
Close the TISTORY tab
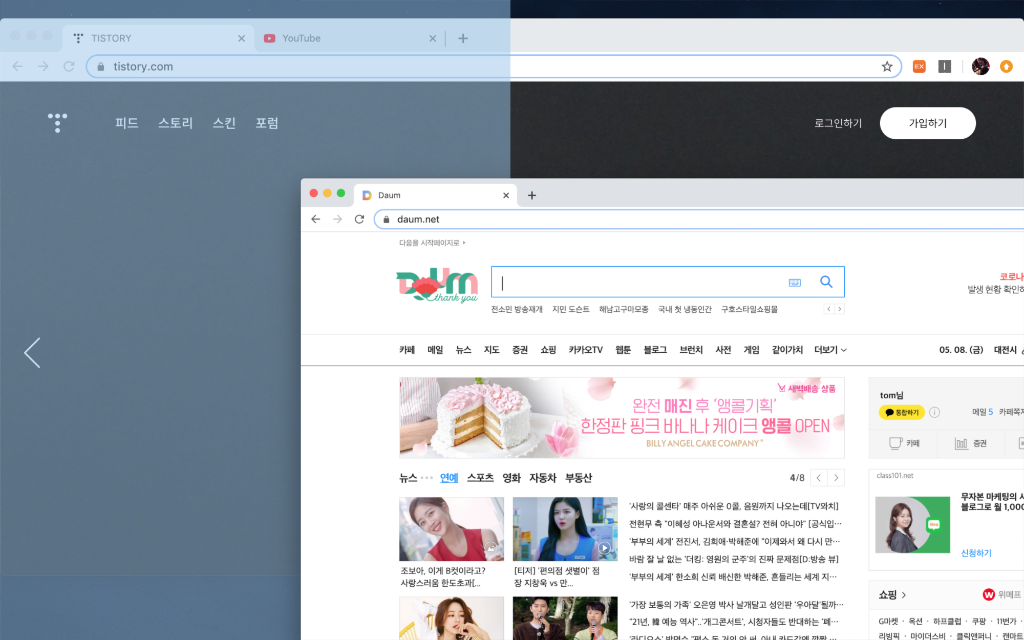tap(242, 39)
